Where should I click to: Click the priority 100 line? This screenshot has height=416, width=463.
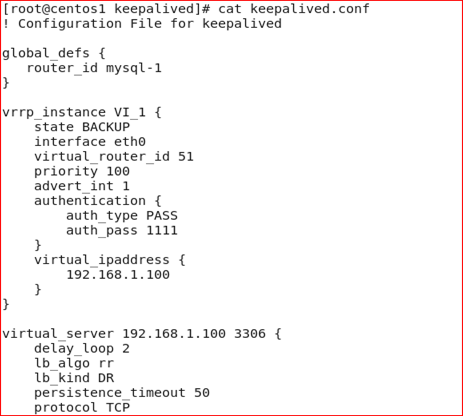(82, 171)
